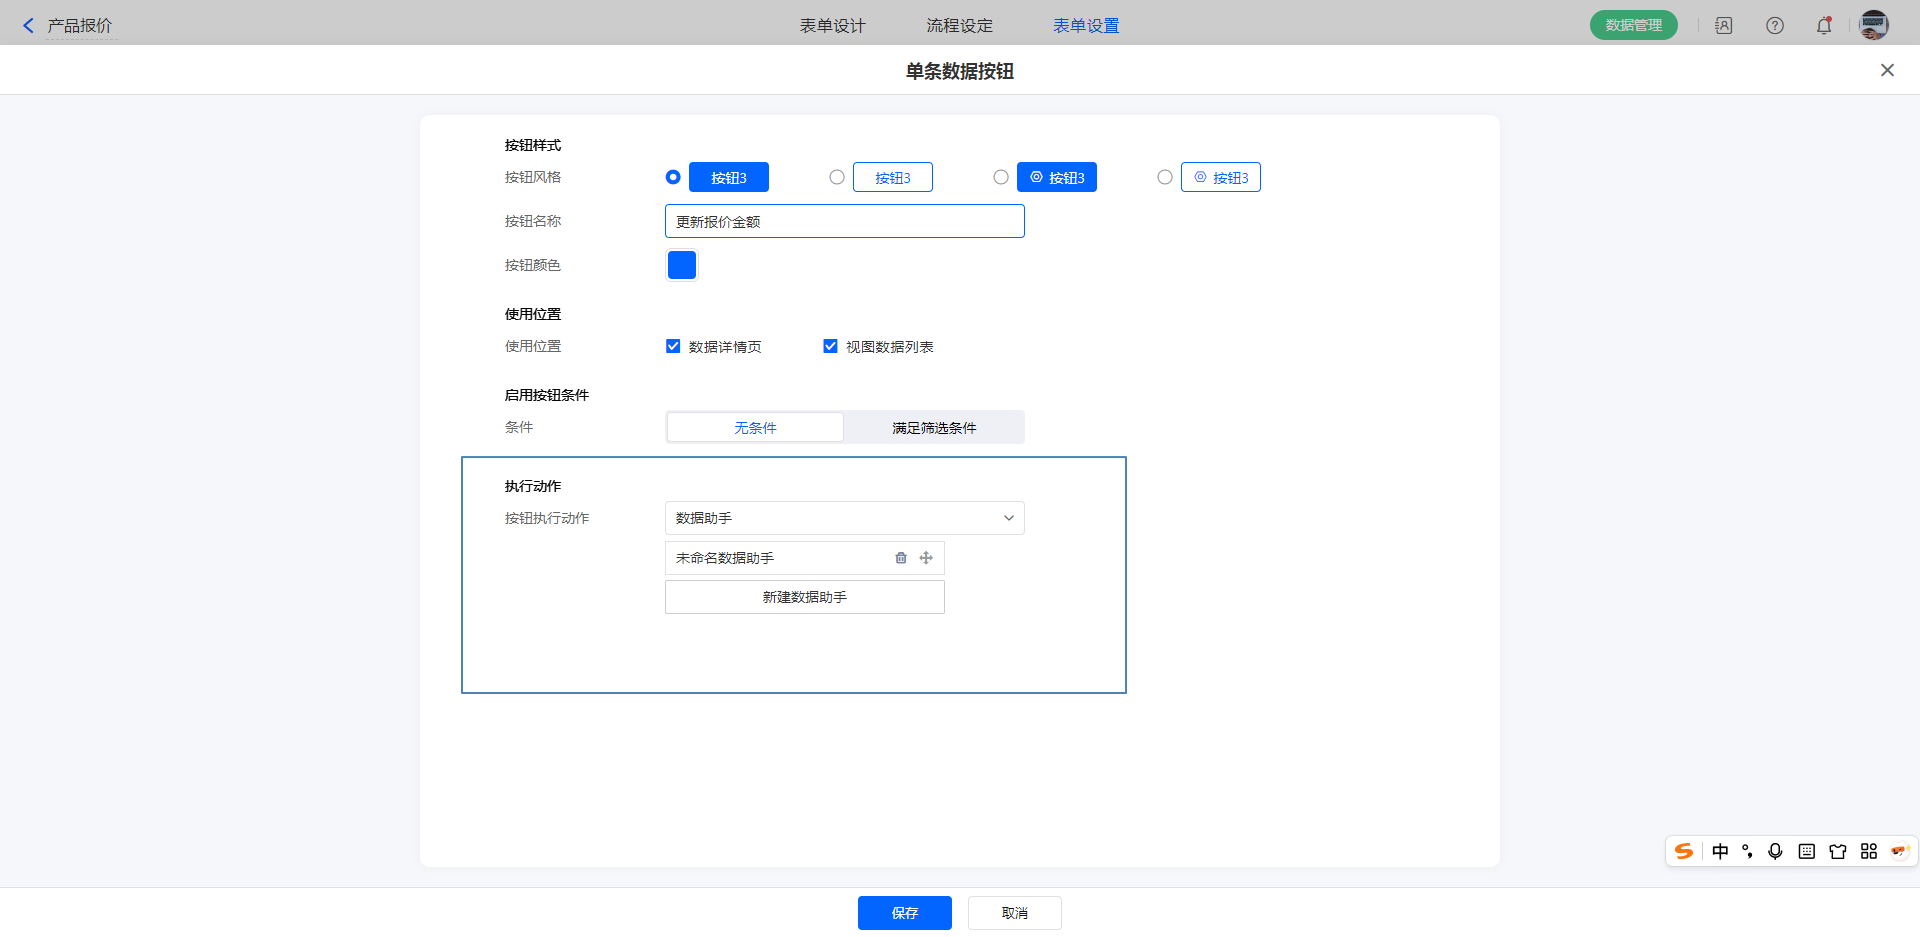Image resolution: width=1920 pixels, height=937 pixels.
Task: Delete the 未命名数据助手 entry
Action: click(x=900, y=558)
